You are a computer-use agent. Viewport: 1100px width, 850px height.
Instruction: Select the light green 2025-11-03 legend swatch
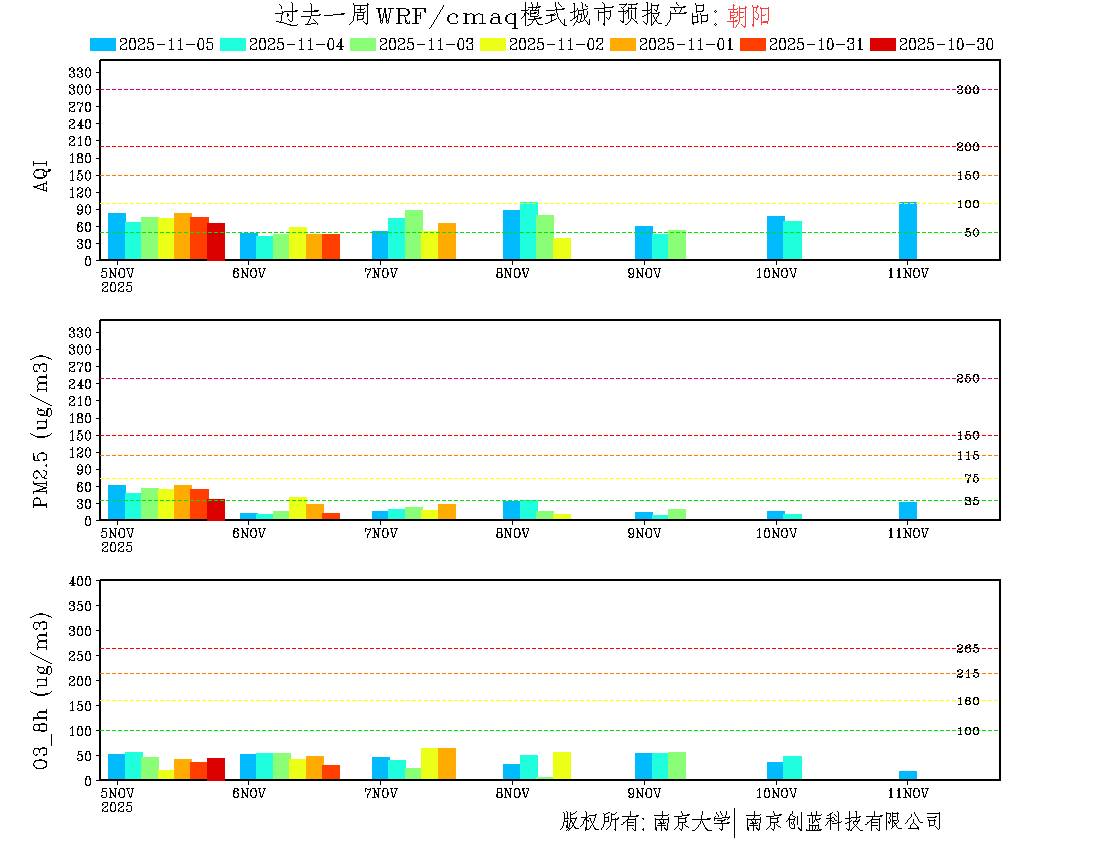pos(363,44)
